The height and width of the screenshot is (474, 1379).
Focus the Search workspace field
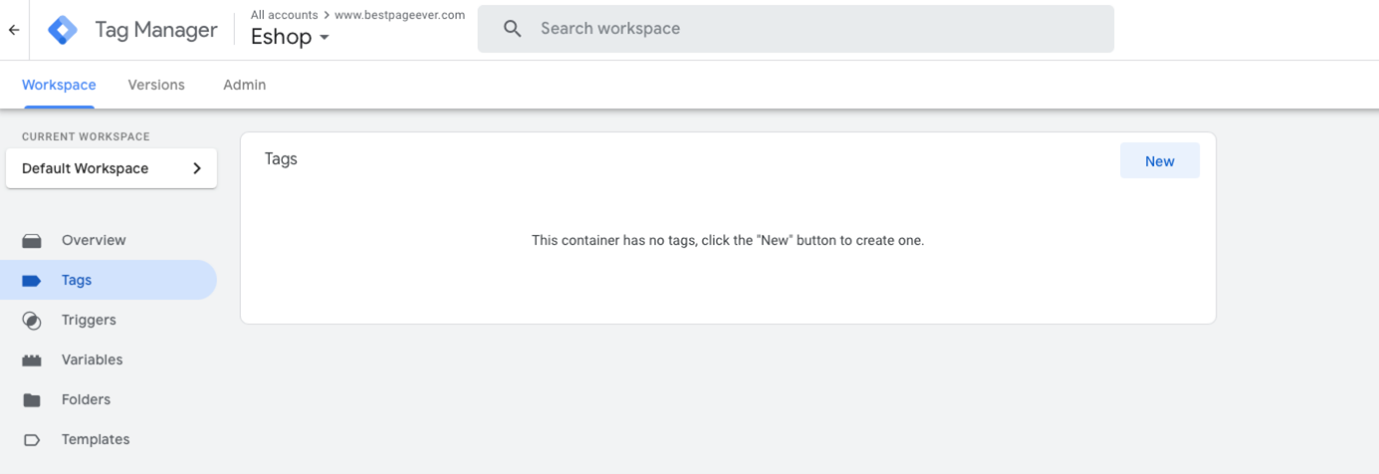tap(795, 29)
